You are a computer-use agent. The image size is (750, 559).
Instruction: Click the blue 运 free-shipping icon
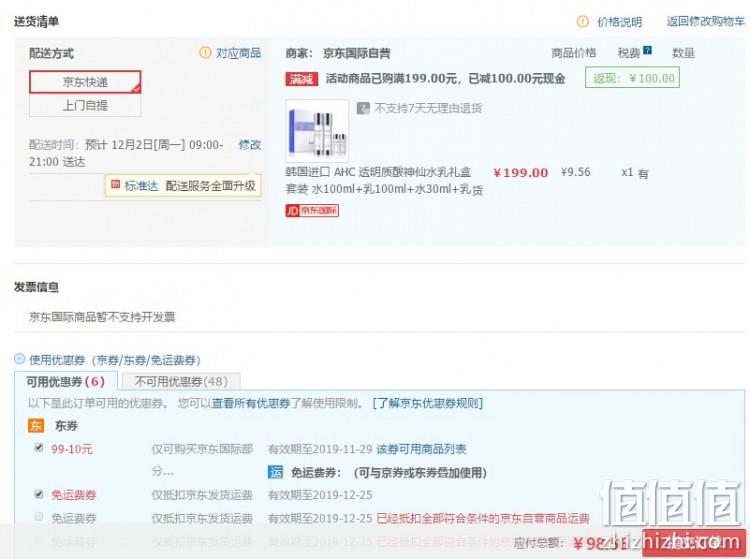coord(276,472)
